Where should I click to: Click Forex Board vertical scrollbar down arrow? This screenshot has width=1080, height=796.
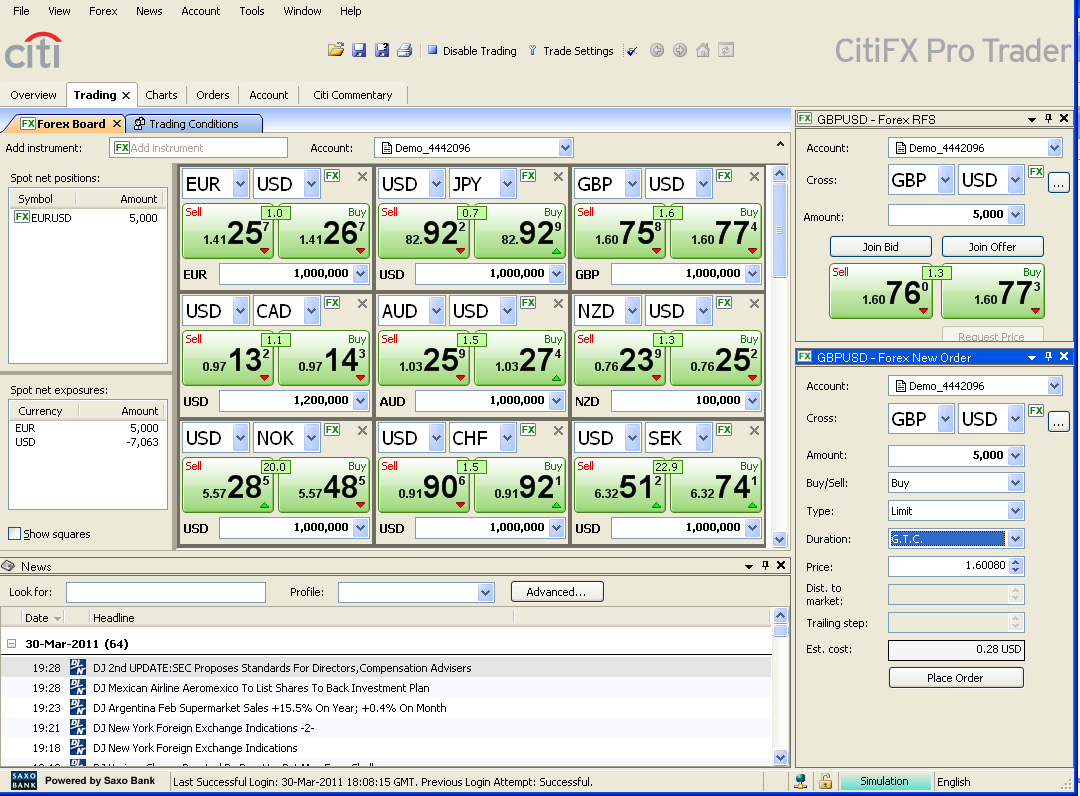click(779, 538)
